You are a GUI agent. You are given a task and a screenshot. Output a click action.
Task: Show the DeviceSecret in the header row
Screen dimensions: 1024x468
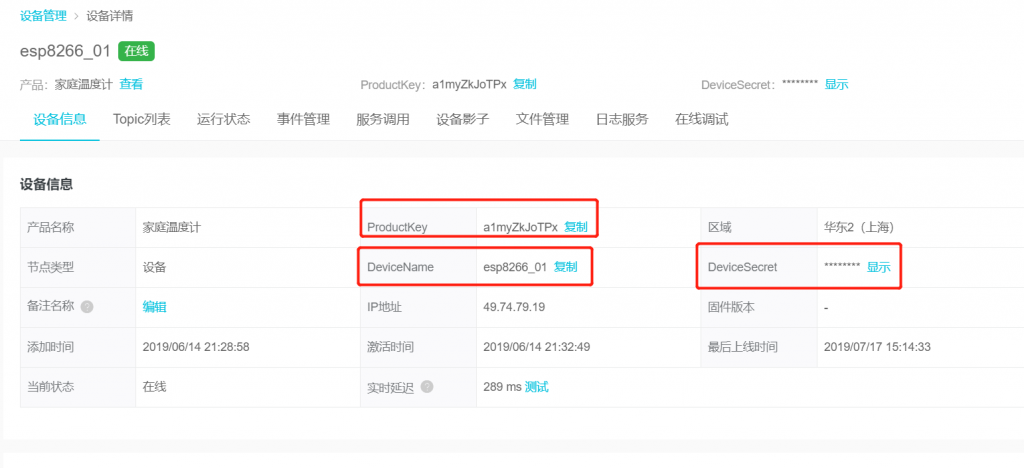837,84
